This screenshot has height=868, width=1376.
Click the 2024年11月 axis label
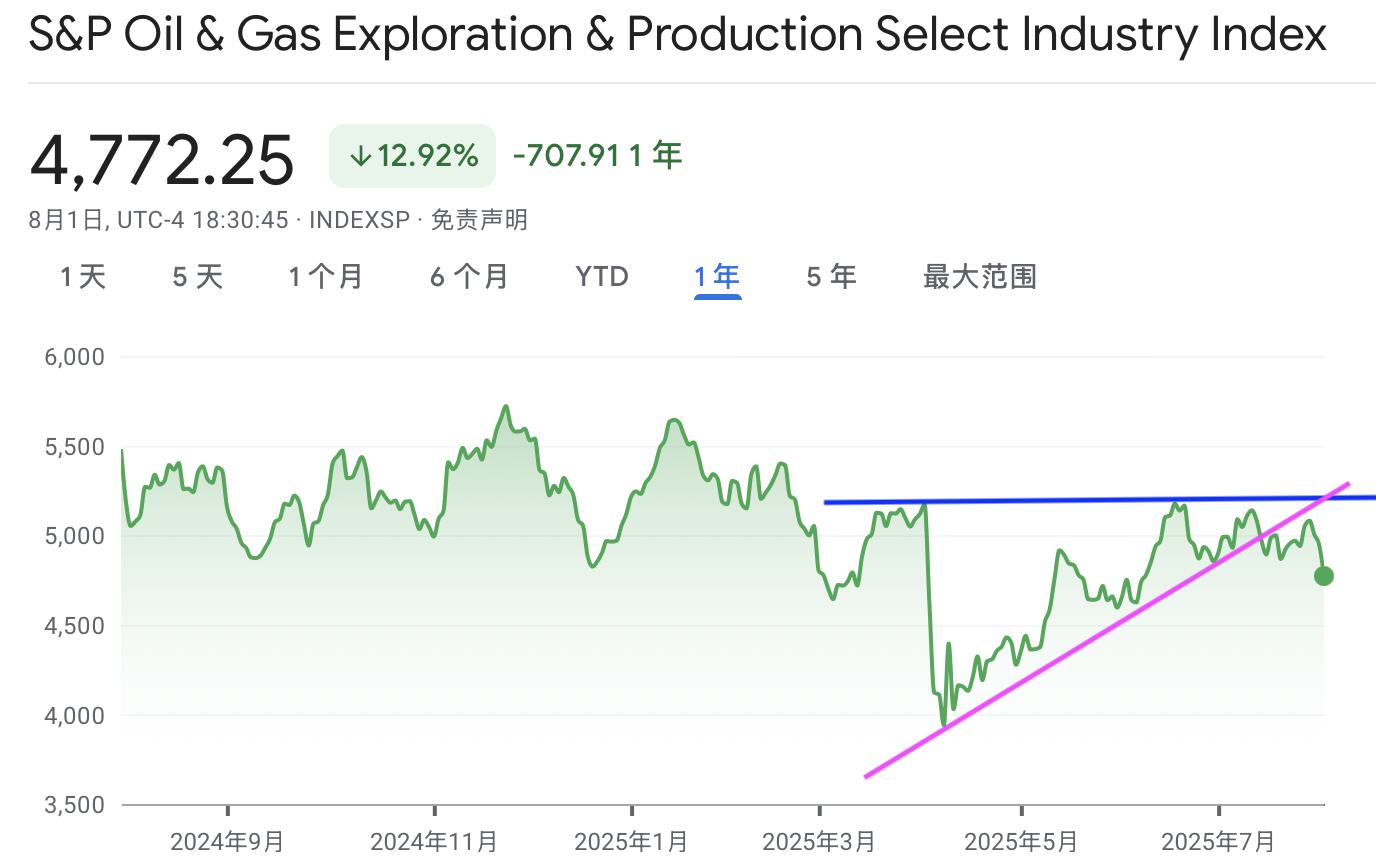(x=434, y=842)
